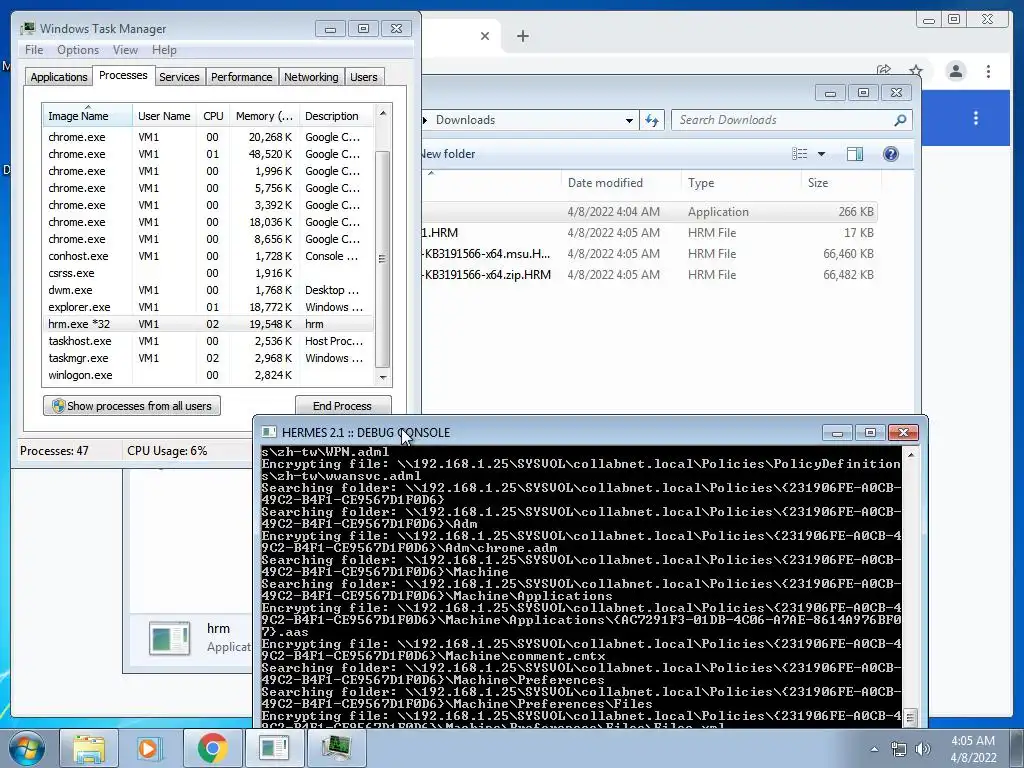
Task: Switch to the Users tab
Action: coord(363,76)
